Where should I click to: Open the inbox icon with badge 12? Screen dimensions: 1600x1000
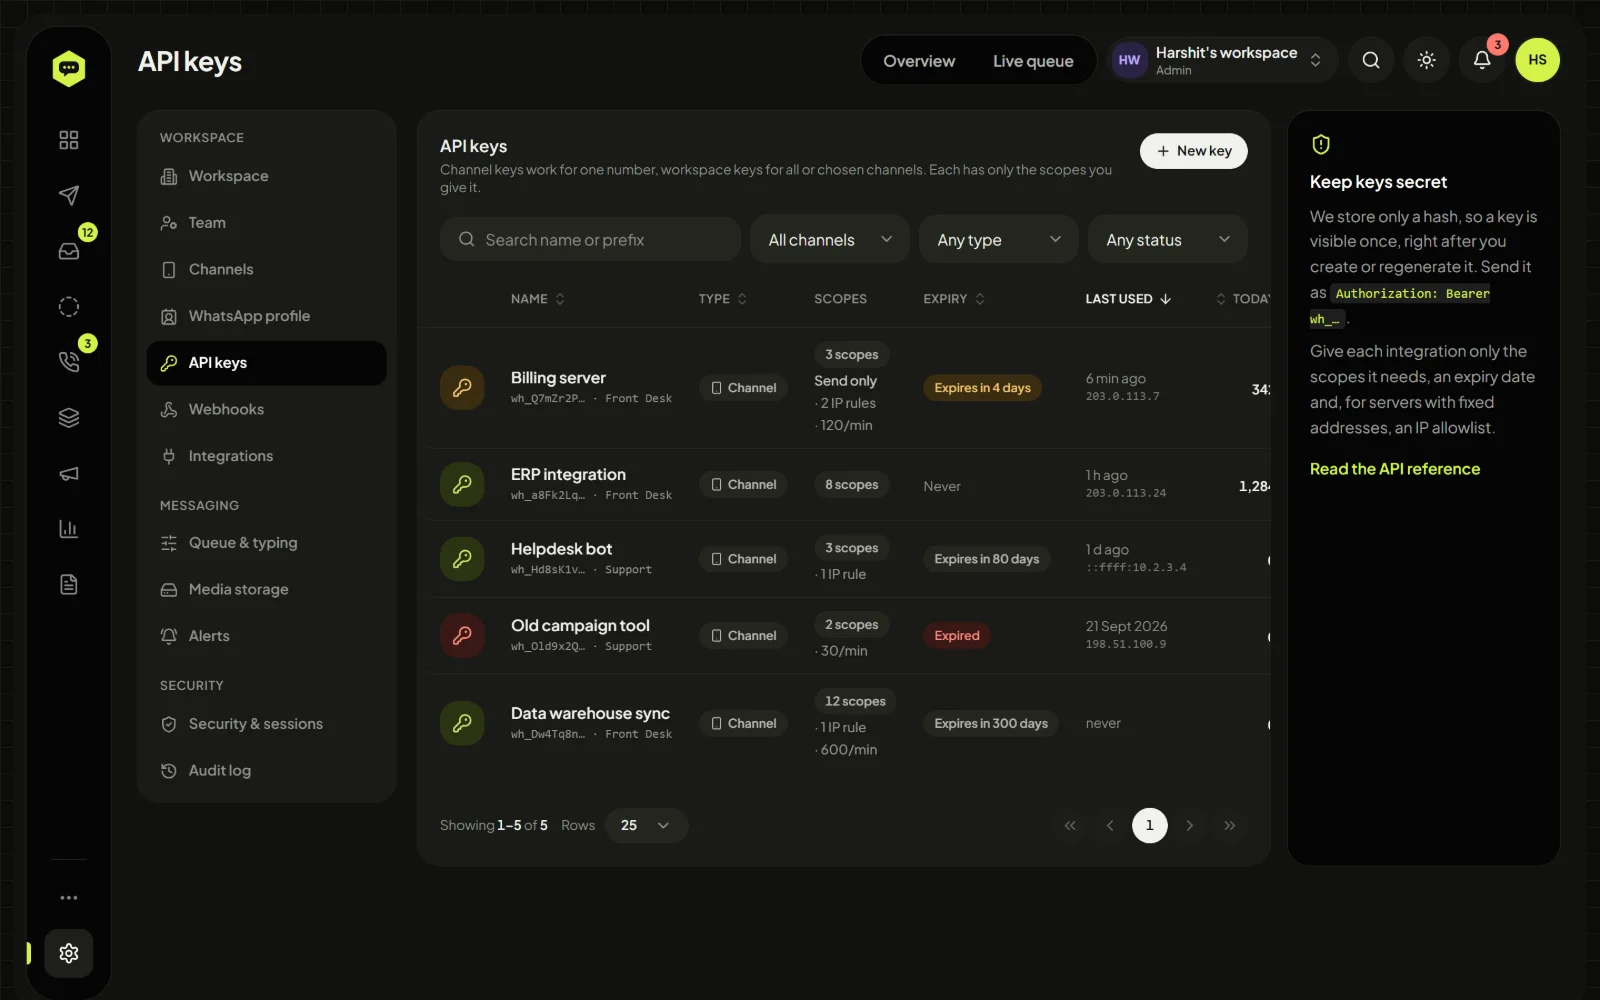68,251
